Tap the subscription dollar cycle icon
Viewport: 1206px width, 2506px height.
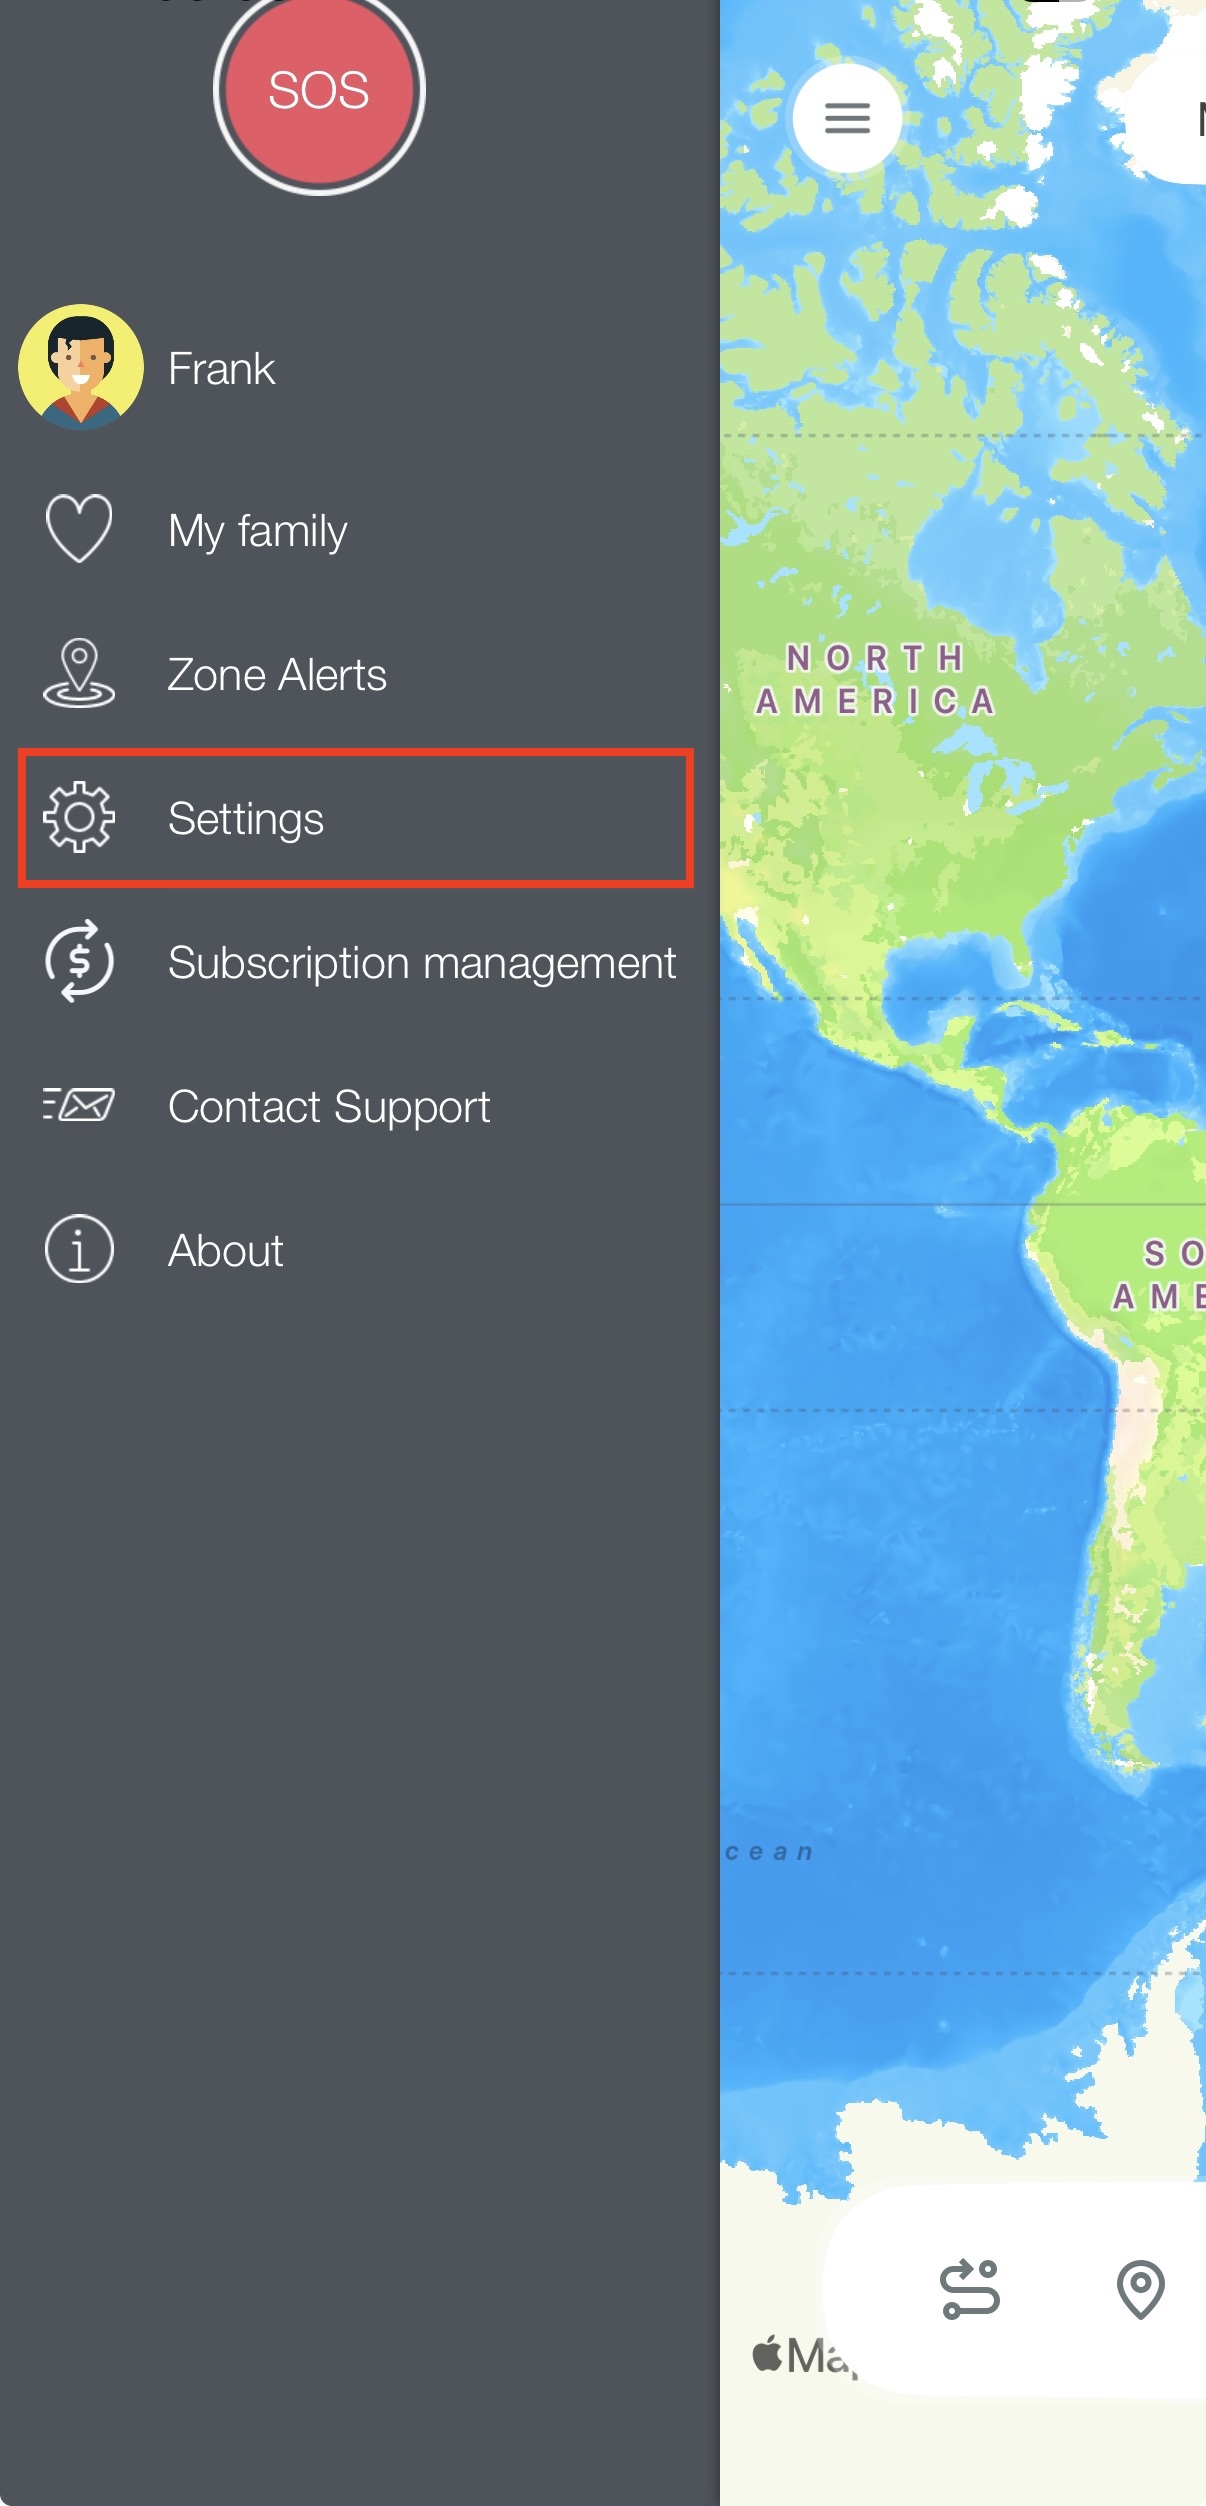pyautogui.click(x=79, y=961)
